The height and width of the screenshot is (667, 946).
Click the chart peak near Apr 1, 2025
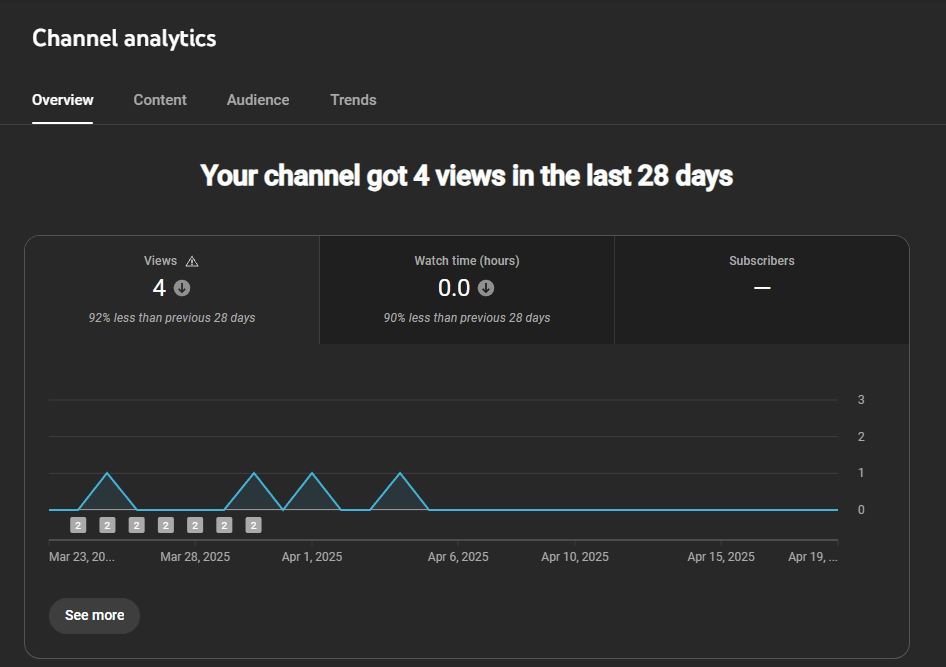tap(313, 473)
